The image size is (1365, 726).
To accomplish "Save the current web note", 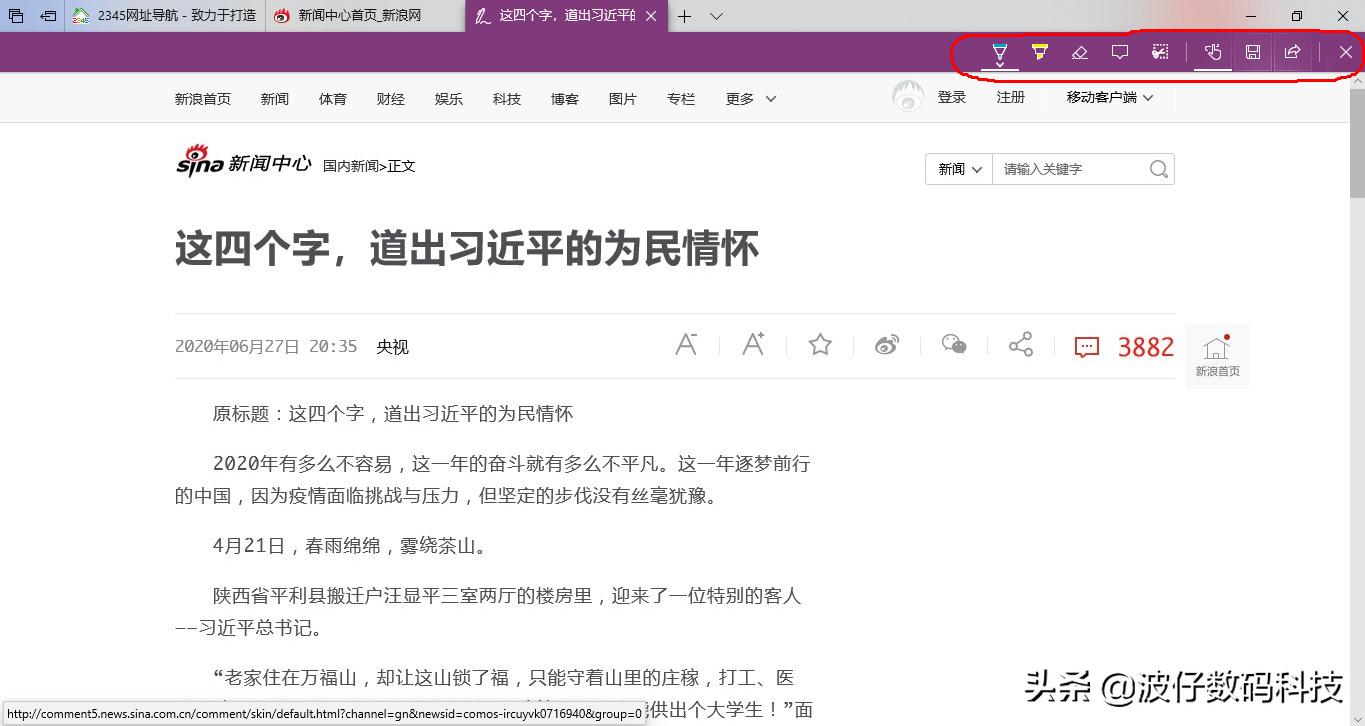I will click(1252, 52).
